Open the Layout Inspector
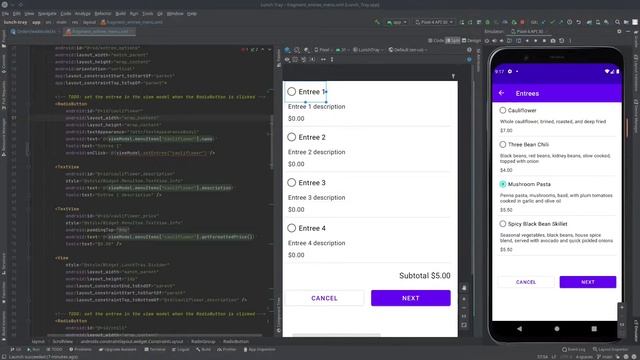Screen dimensions: 640x360 611,349
